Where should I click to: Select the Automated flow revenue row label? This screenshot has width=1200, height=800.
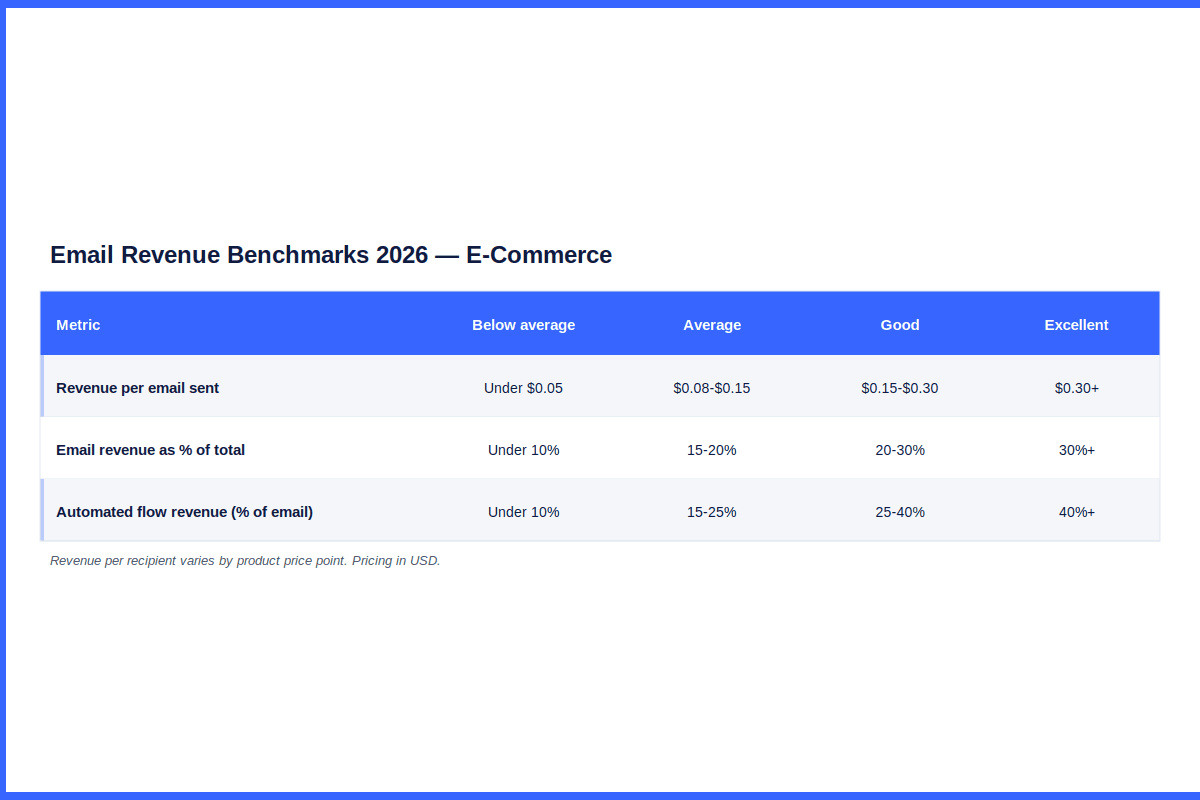click(x=184, y=511)
